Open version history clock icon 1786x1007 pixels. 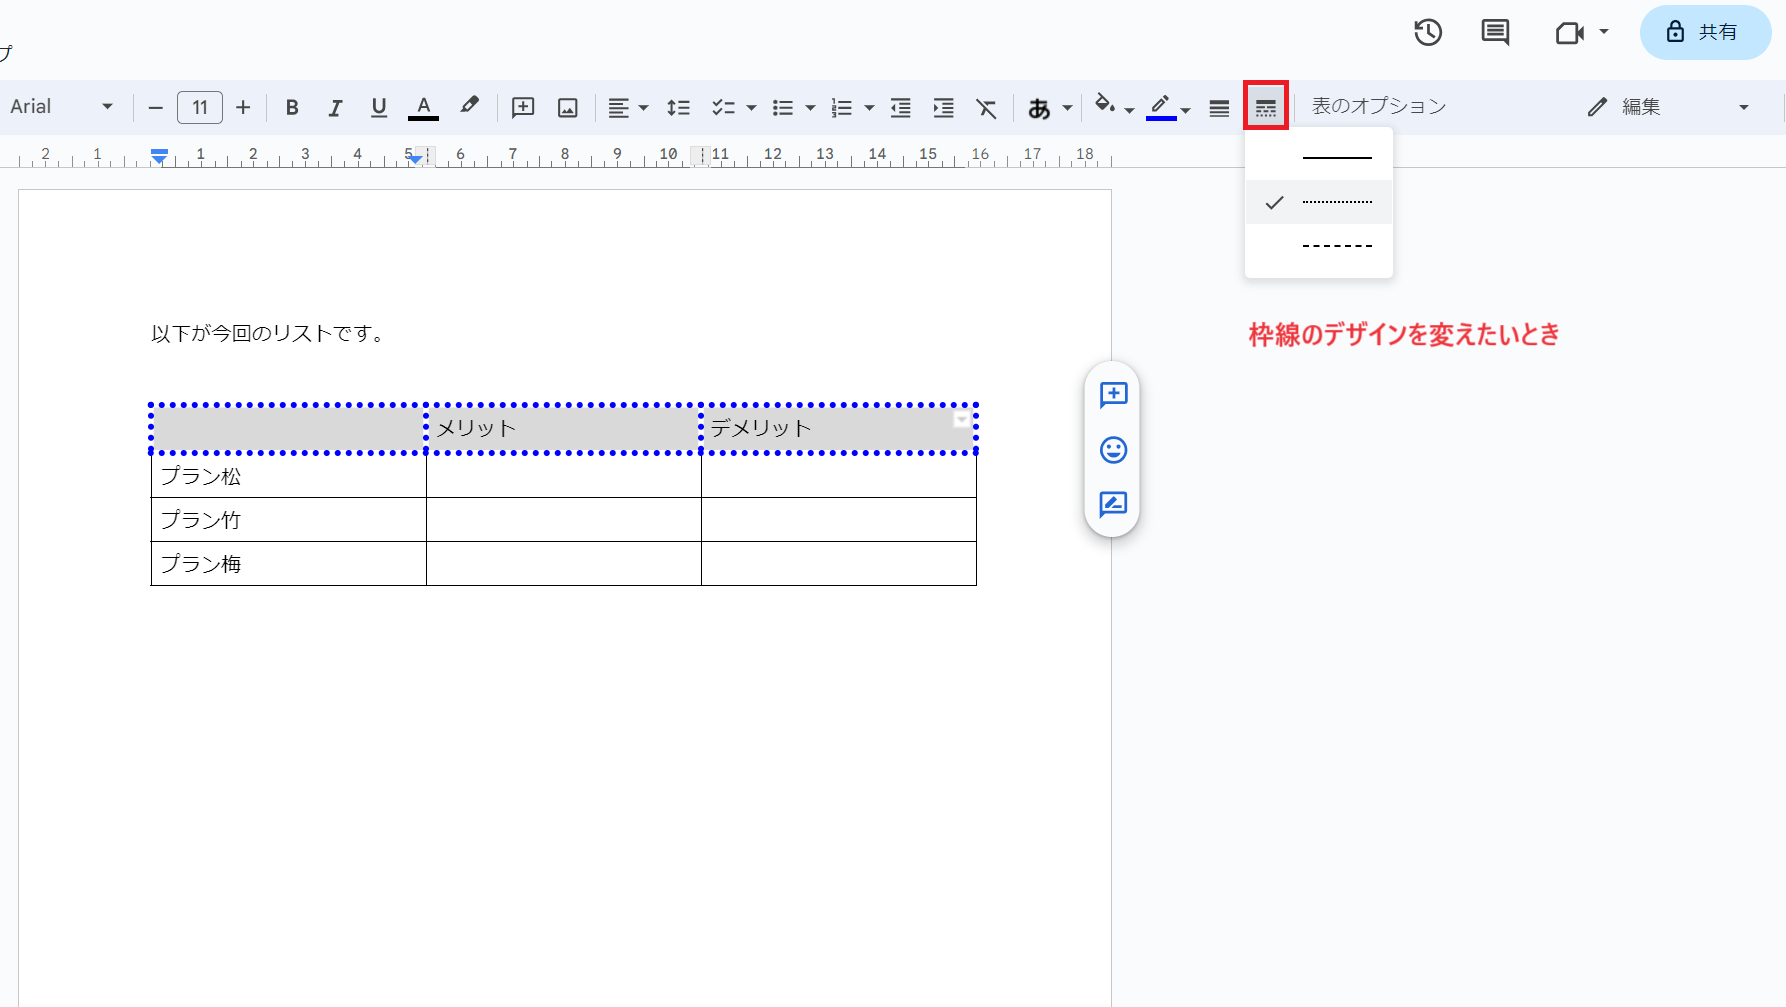(1427, 33)
